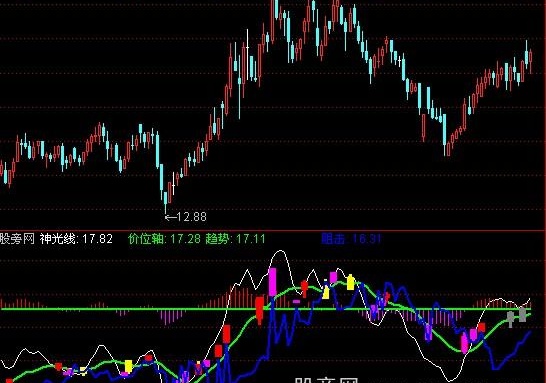
Task: Select the 价位轴: 17.28 indicator value
Action: tap(164, 239)
